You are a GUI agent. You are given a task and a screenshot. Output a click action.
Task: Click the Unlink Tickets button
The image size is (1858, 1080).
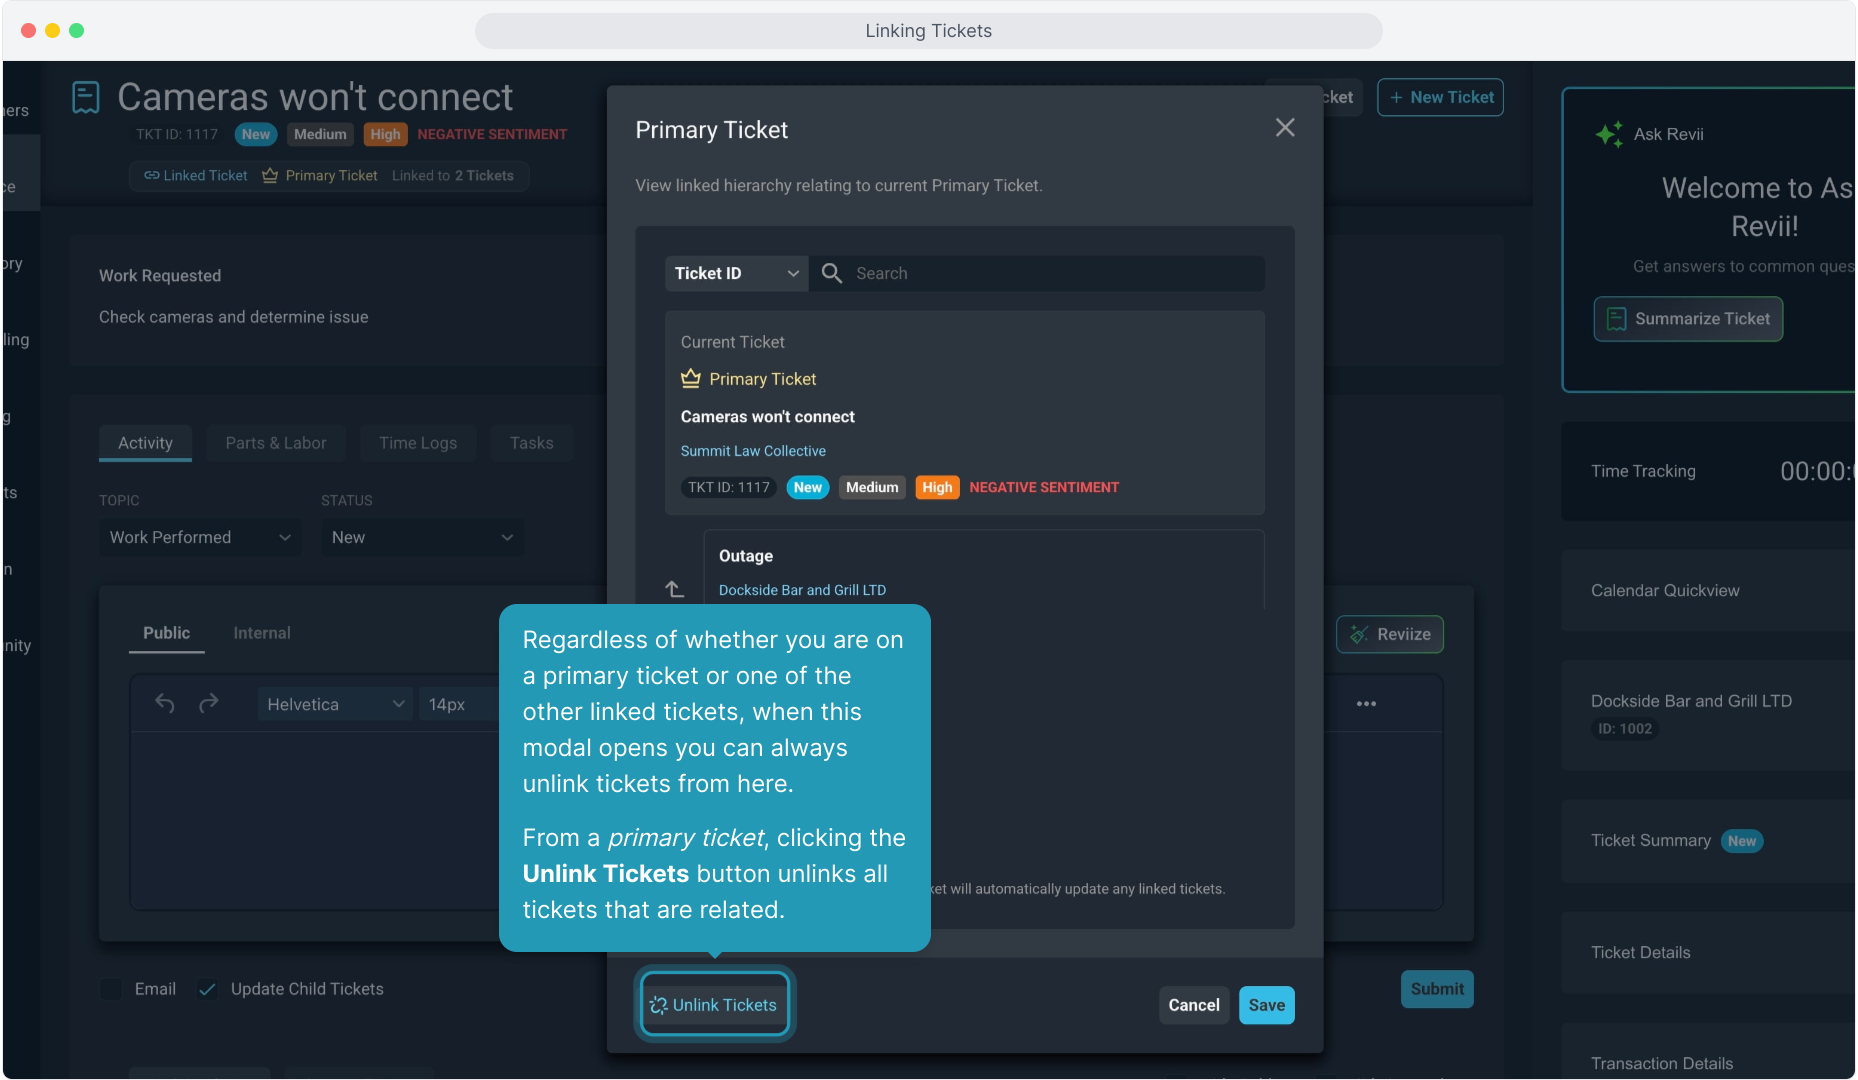point(714,1005)
